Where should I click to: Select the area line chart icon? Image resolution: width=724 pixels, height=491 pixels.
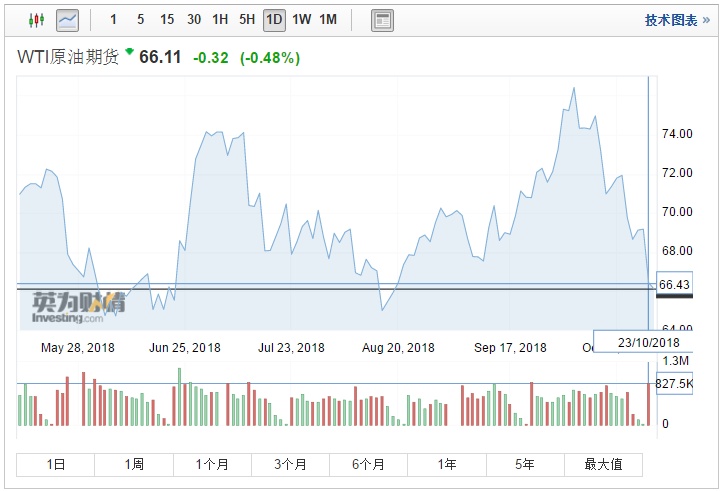67,20
